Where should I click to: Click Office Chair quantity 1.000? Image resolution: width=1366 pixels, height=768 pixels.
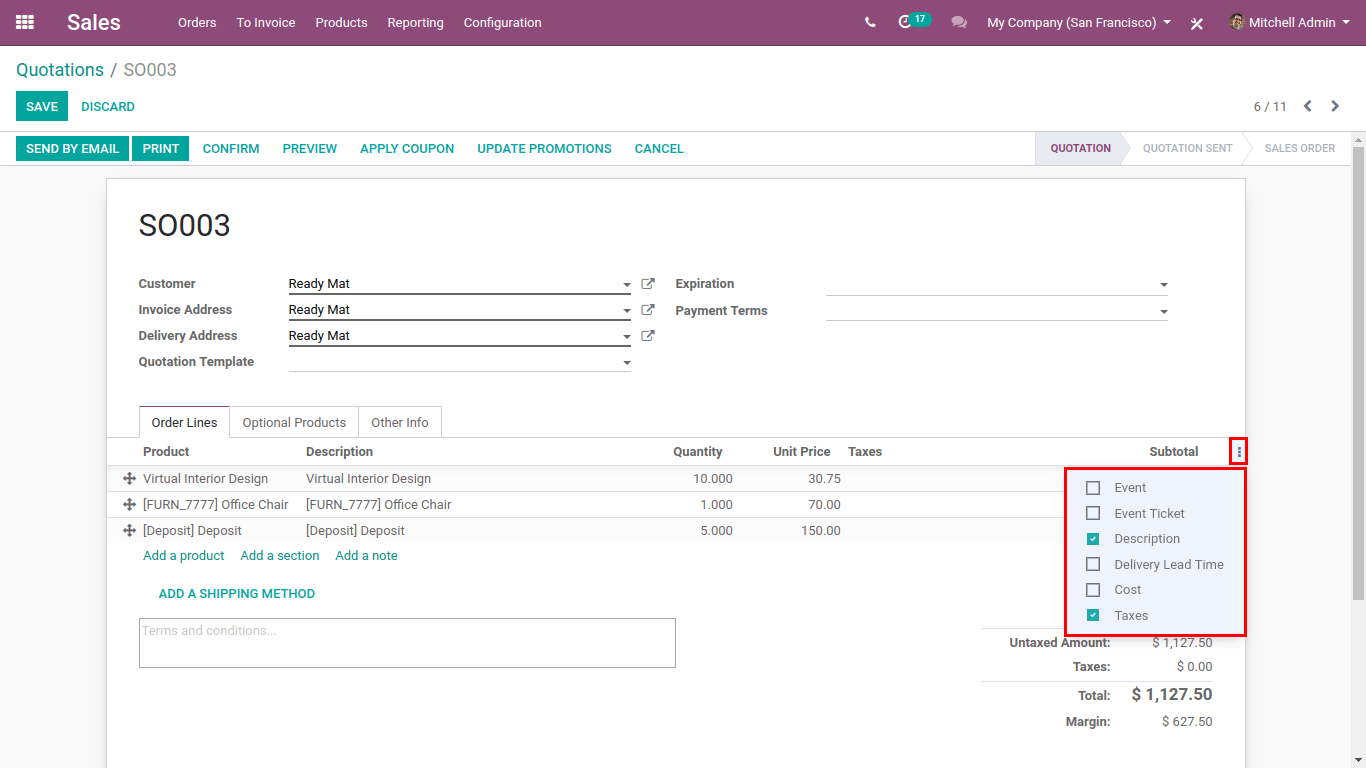point(716,505)
